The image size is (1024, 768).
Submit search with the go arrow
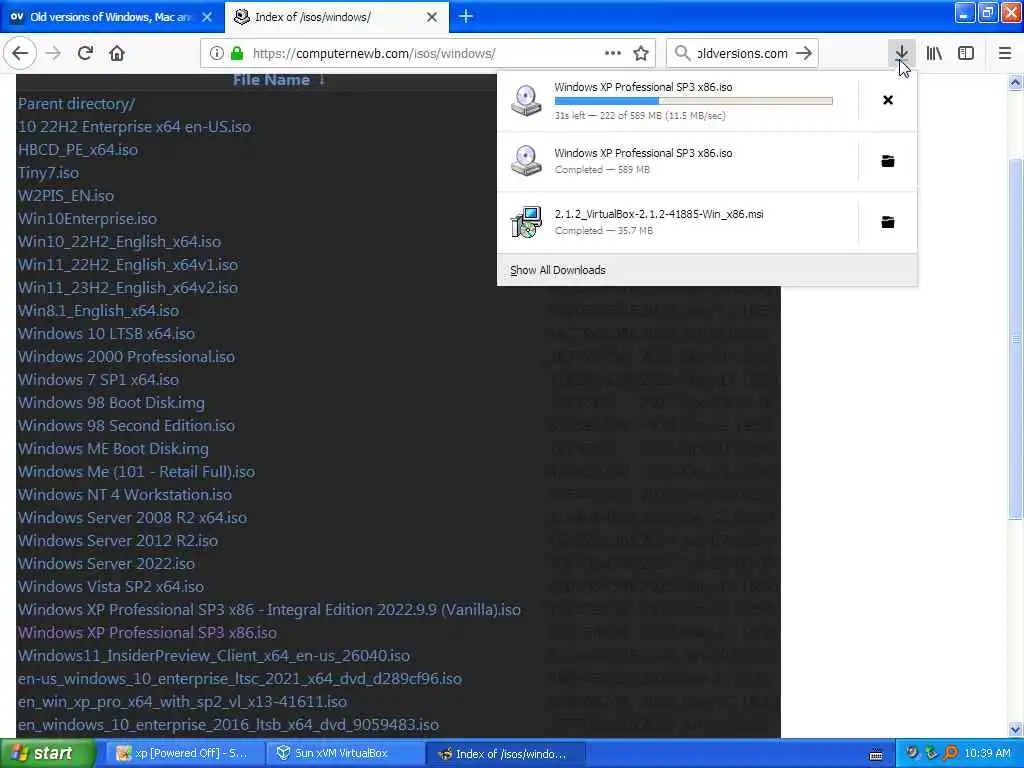pyautogui.click(x=805, y=54)
